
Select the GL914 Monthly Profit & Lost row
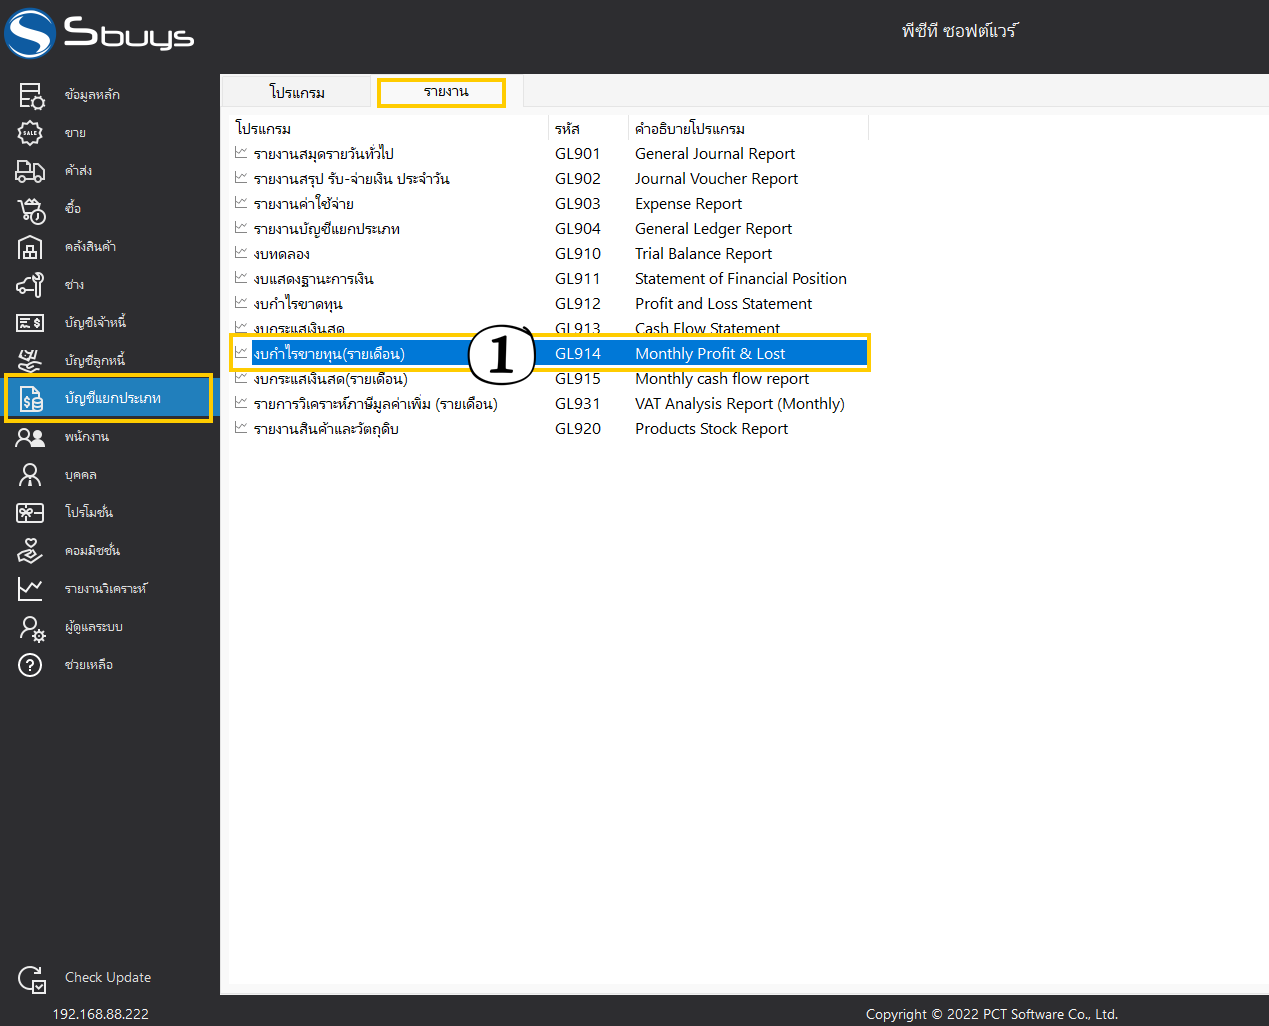click(x=549, y=354)
